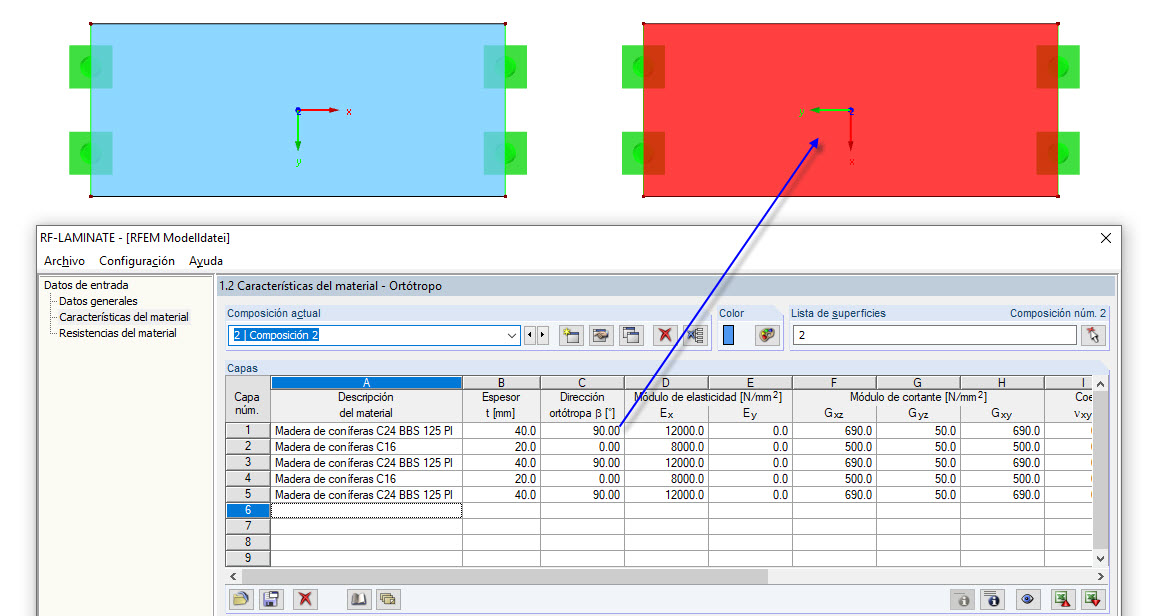
Task: Click the Lista de superficies input field
Action: click(934, 336)
